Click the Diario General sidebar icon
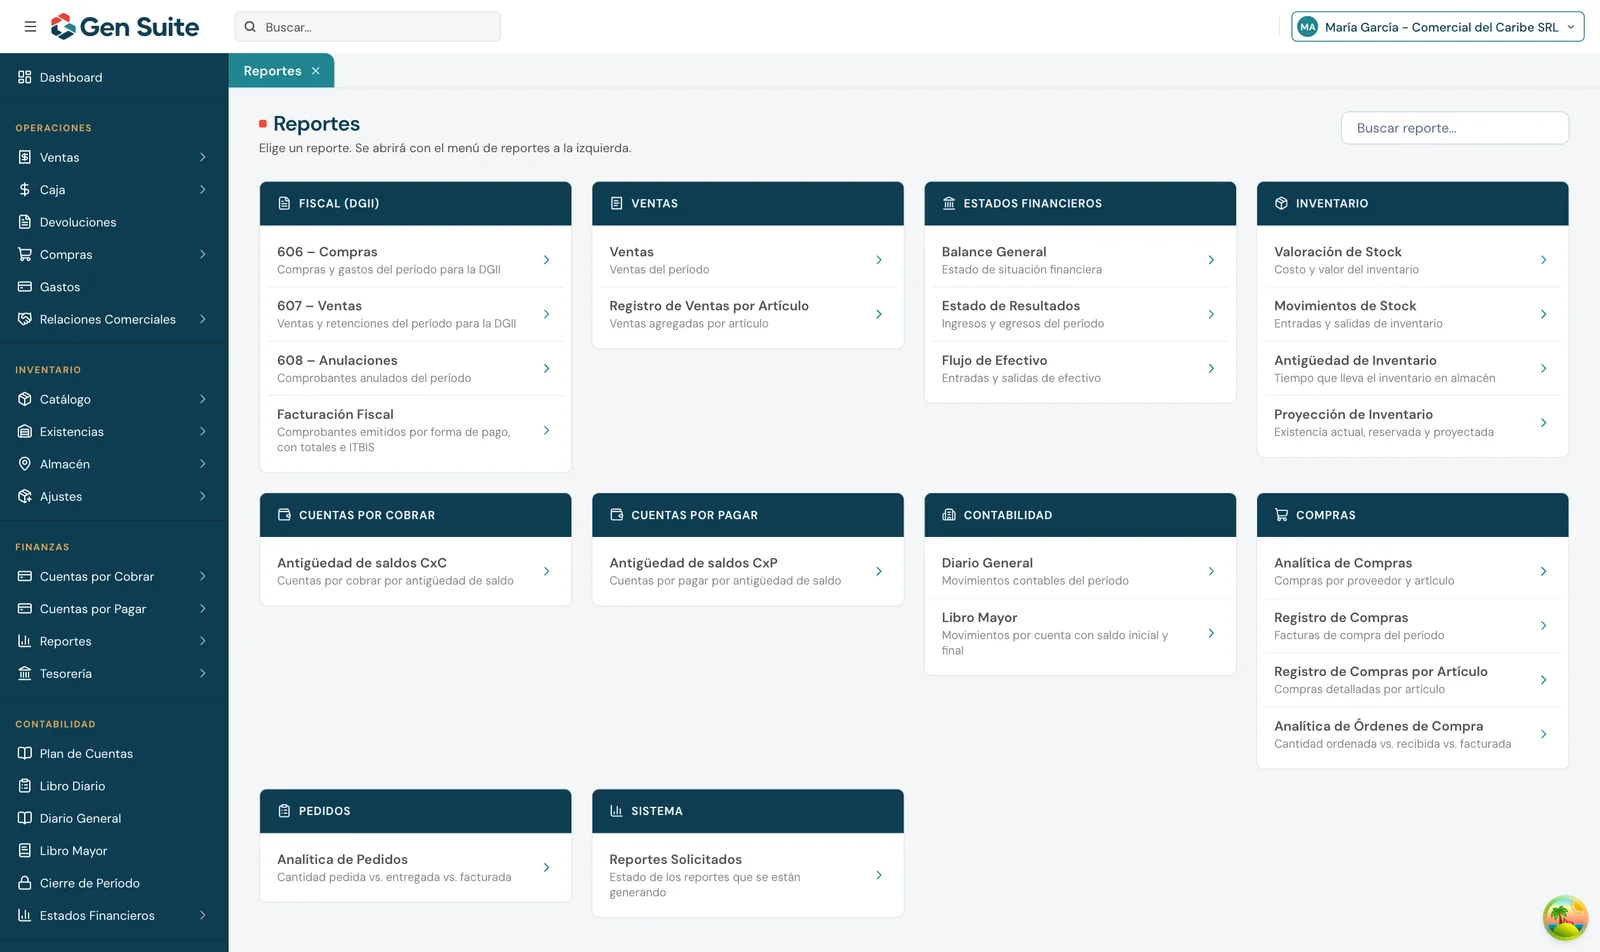 click(x=25, y=818)
